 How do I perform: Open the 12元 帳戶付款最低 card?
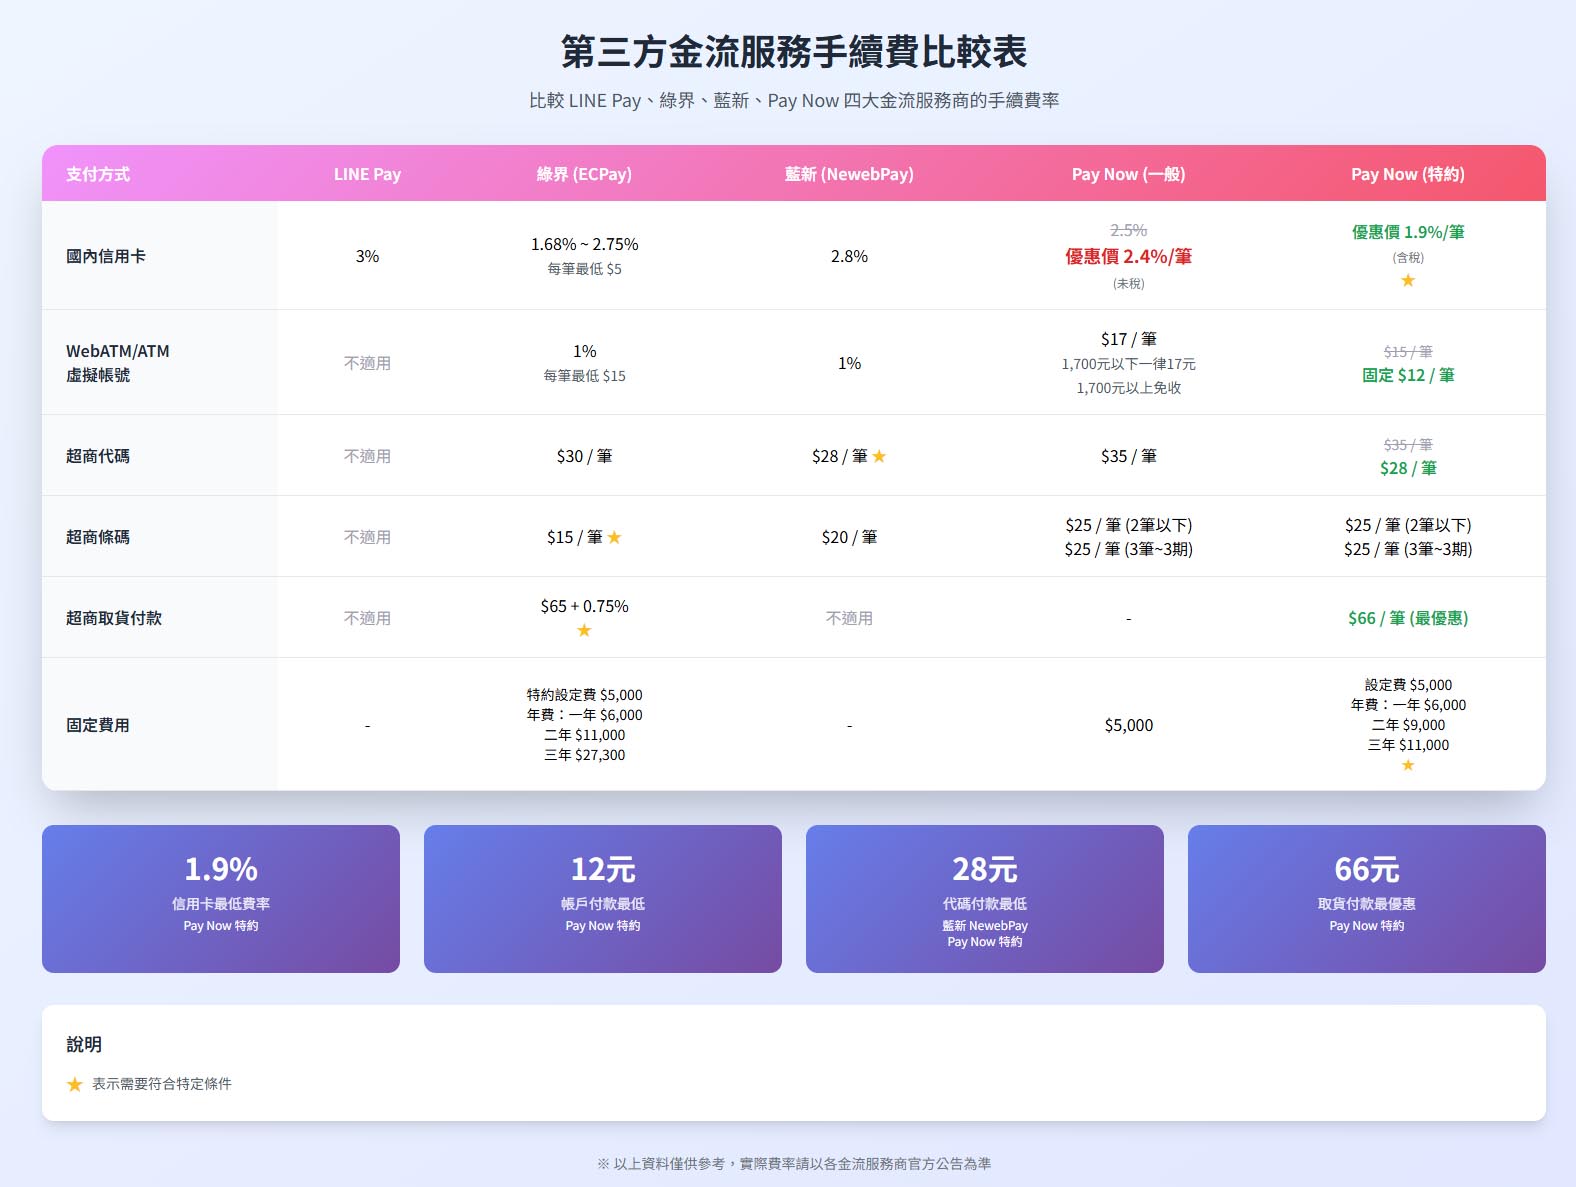(603, 899)
